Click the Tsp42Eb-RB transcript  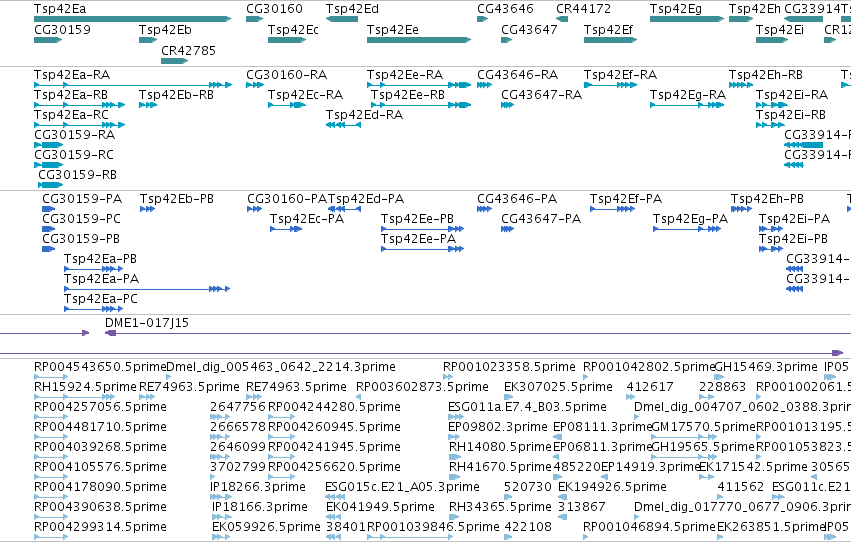pyautogui.click(x=148, y=105)
